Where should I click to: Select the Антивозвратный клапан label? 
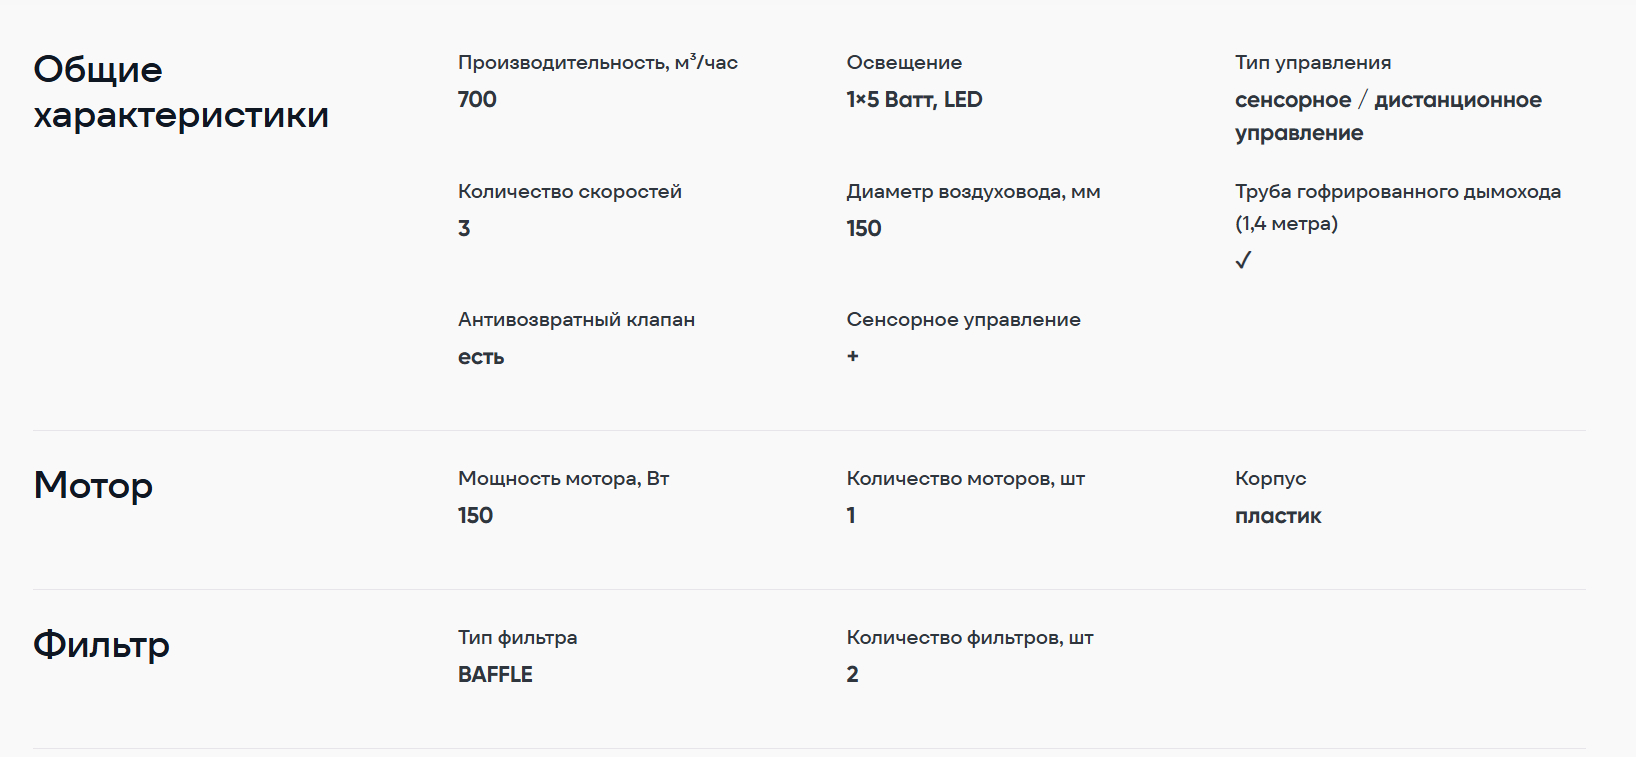576,320
